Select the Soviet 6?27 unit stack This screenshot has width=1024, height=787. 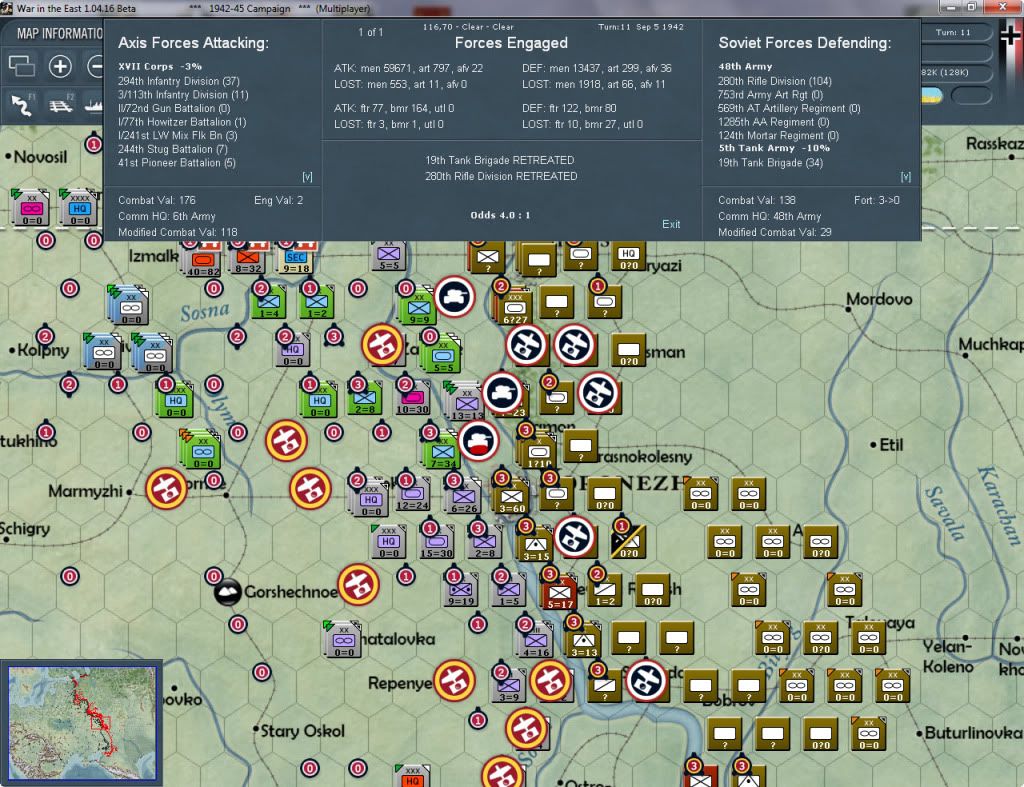click(x=514, y=308)
